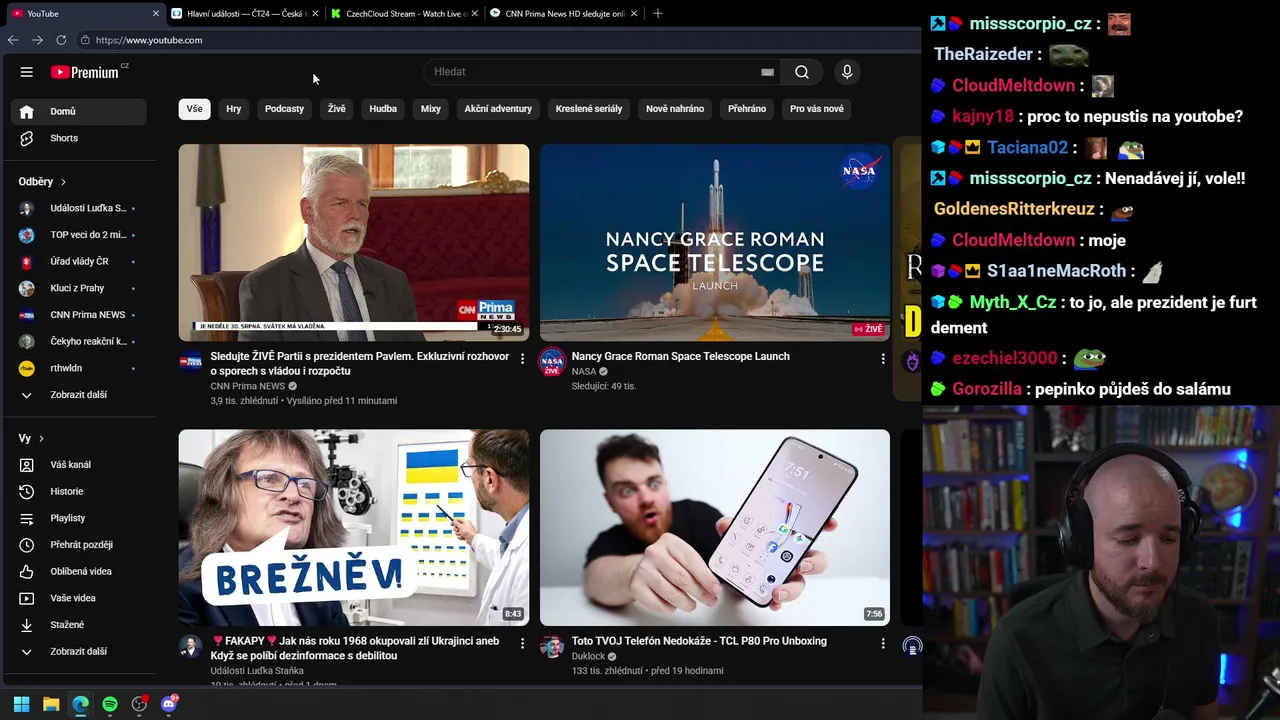Open the Čekyho reakční k... subscription
The height and width of the screenshot is (720, 1280).
click(79, 342)
